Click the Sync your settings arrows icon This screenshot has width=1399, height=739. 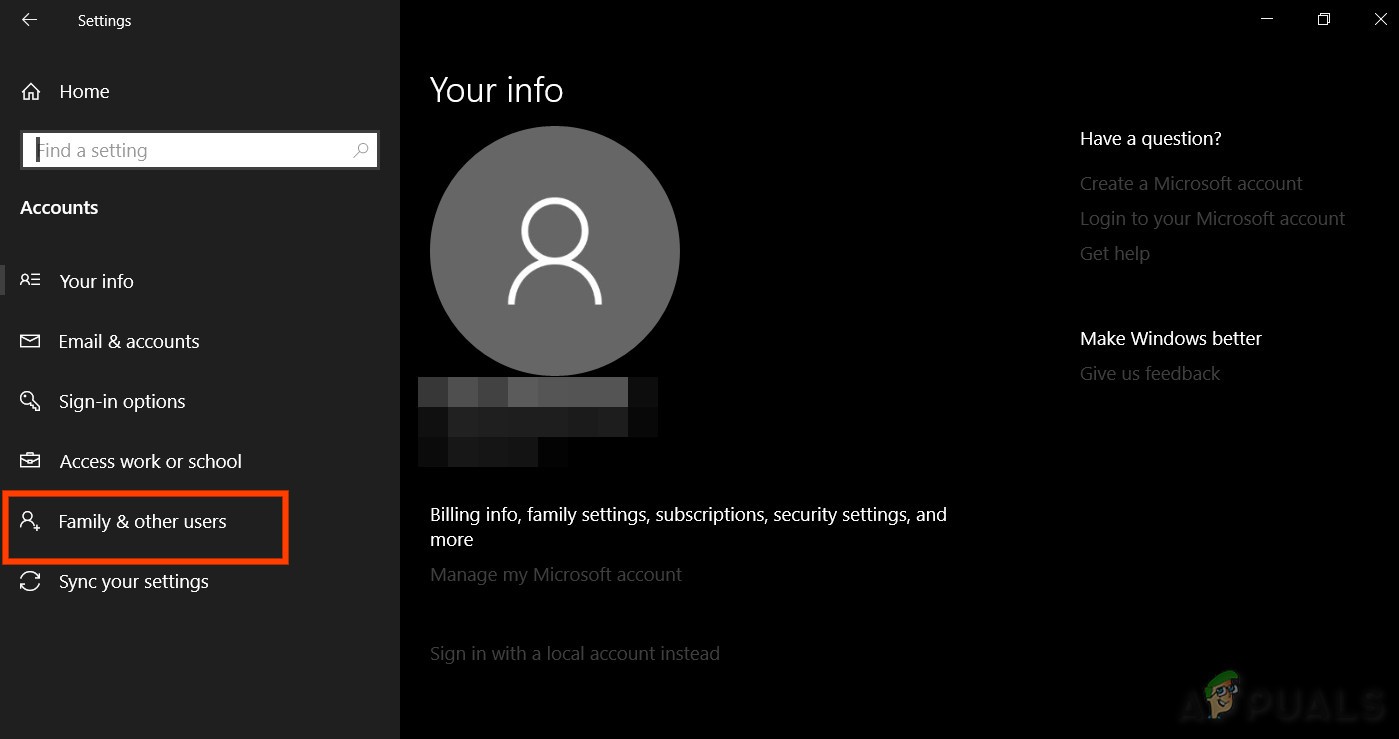pyautogui.click(x=30, y=581)
